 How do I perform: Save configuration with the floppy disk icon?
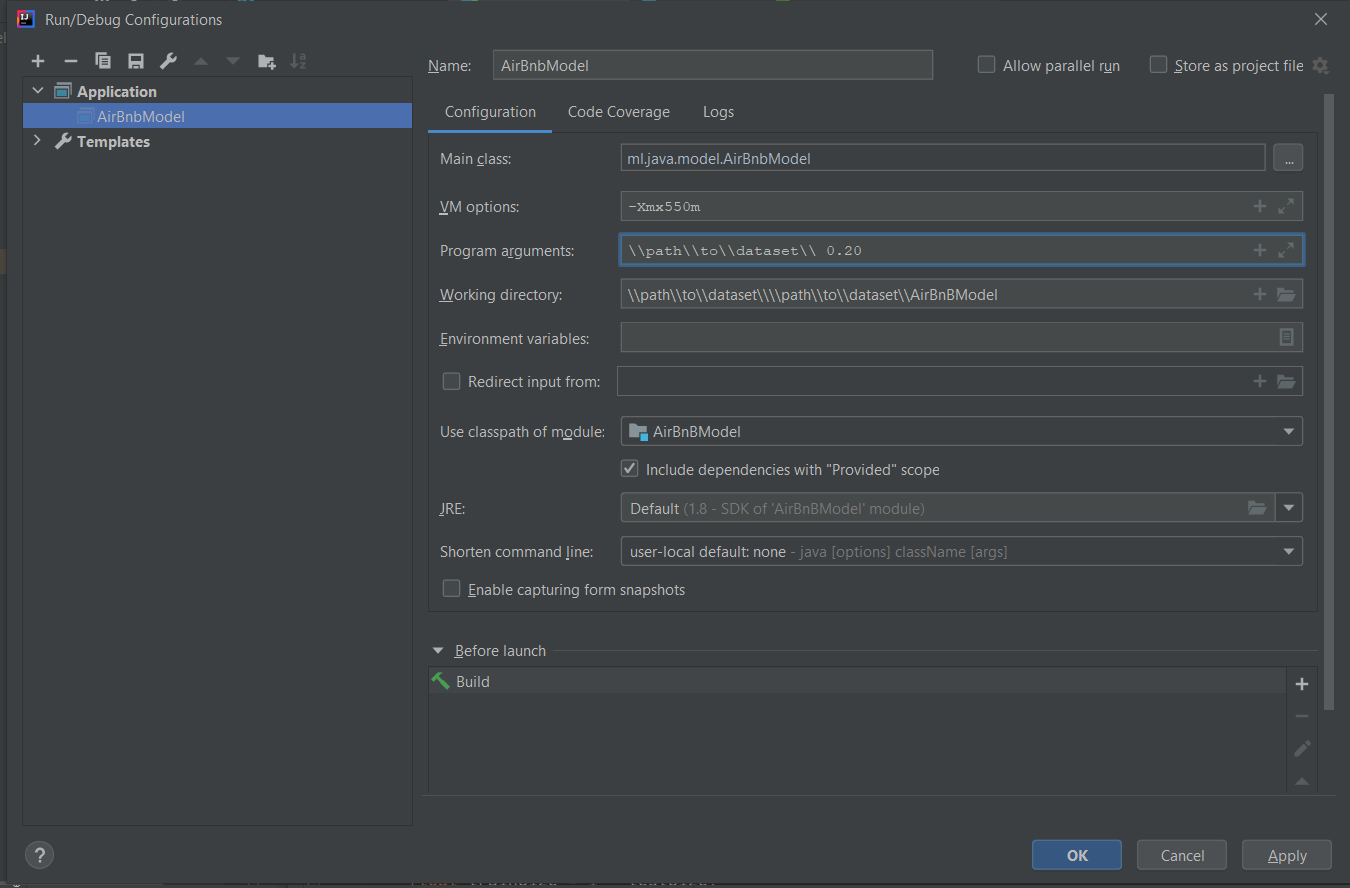tap(136, 62)
